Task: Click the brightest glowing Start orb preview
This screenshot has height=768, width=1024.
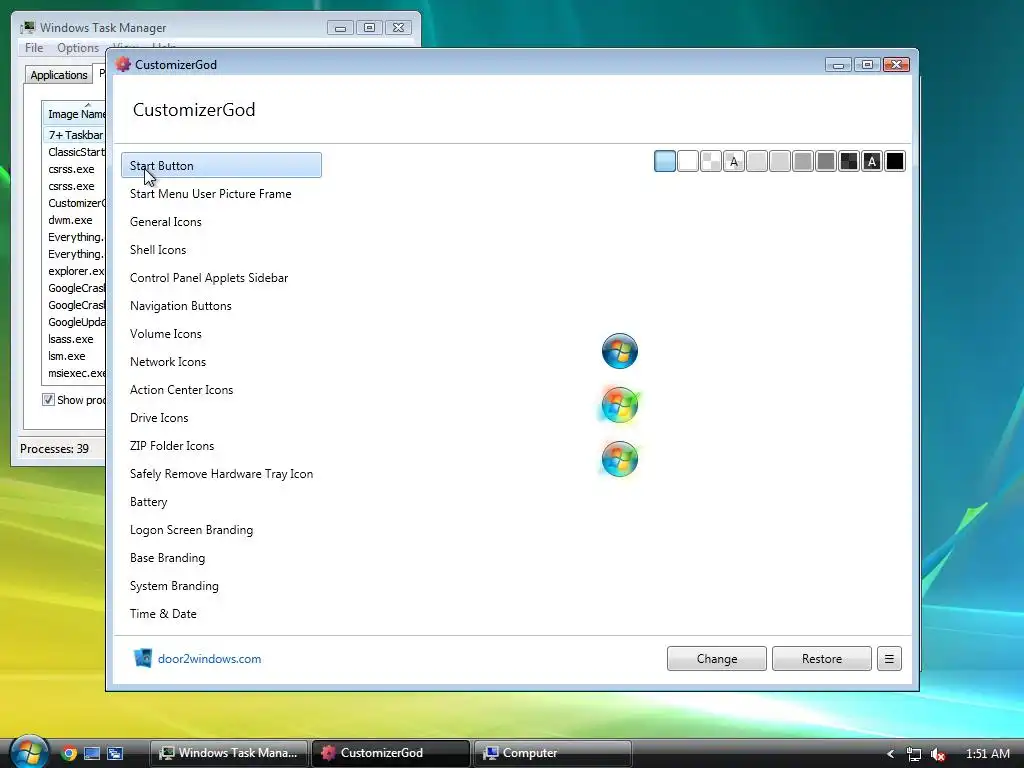Action: 619,405
